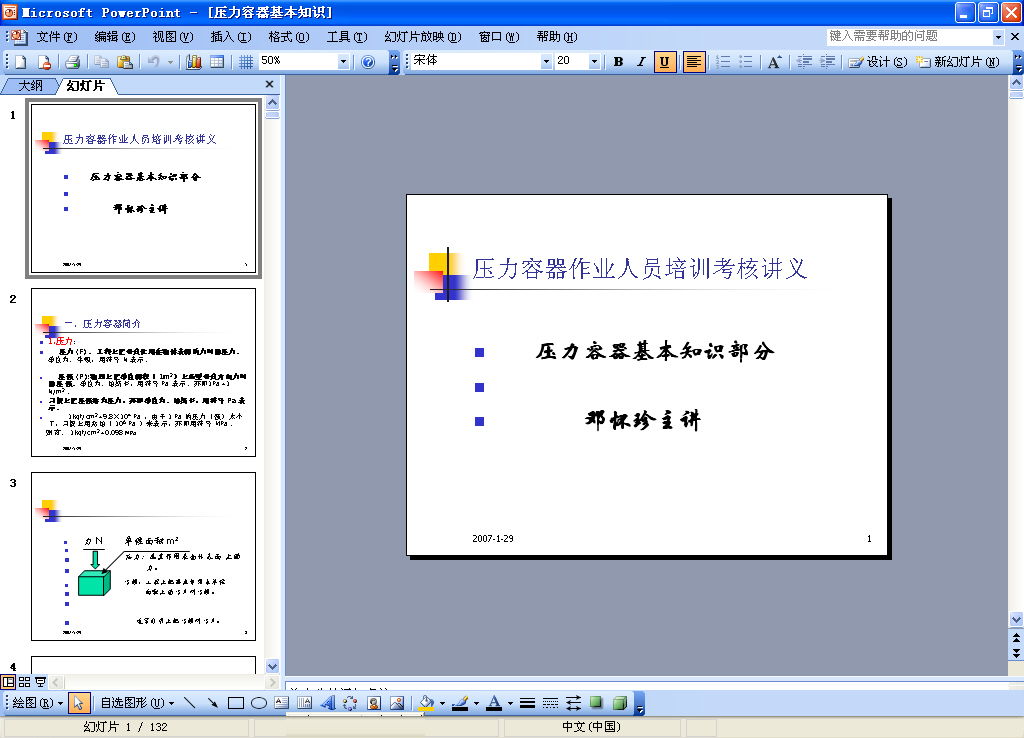Open the zoom percentage dropdown
This screenshot has height=738, width=1024.
343,62
